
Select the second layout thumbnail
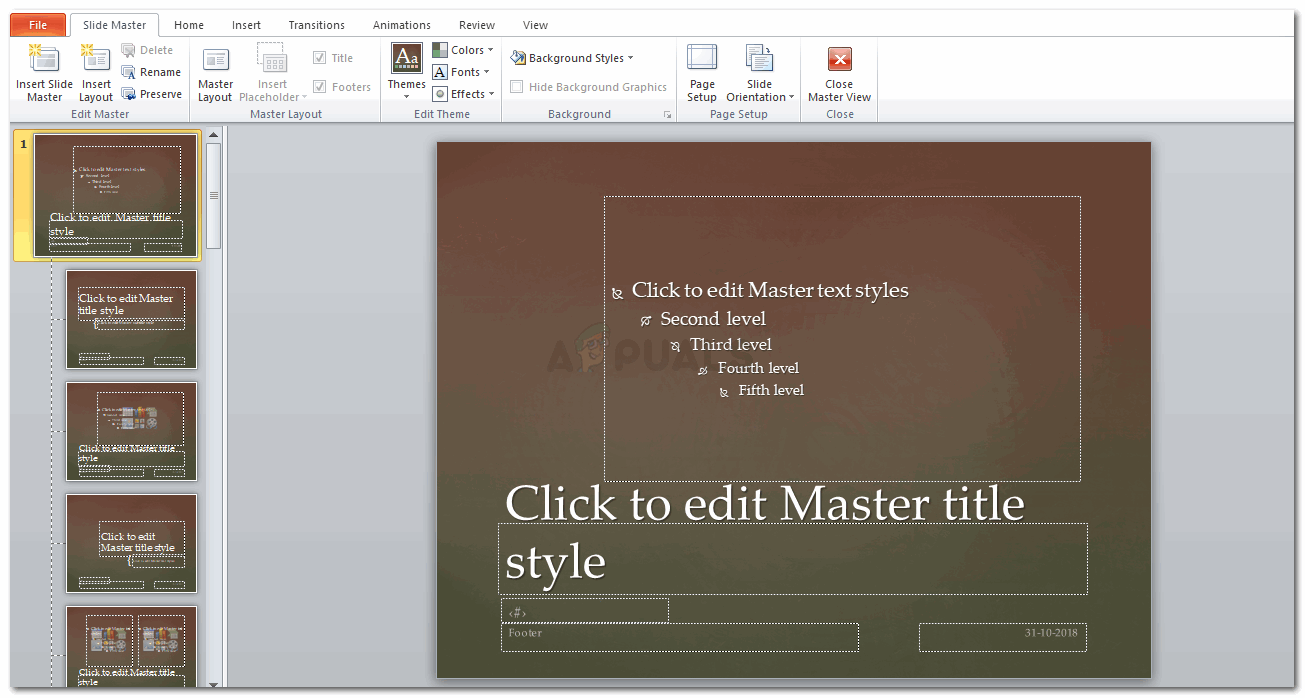[x=131, y=431]
